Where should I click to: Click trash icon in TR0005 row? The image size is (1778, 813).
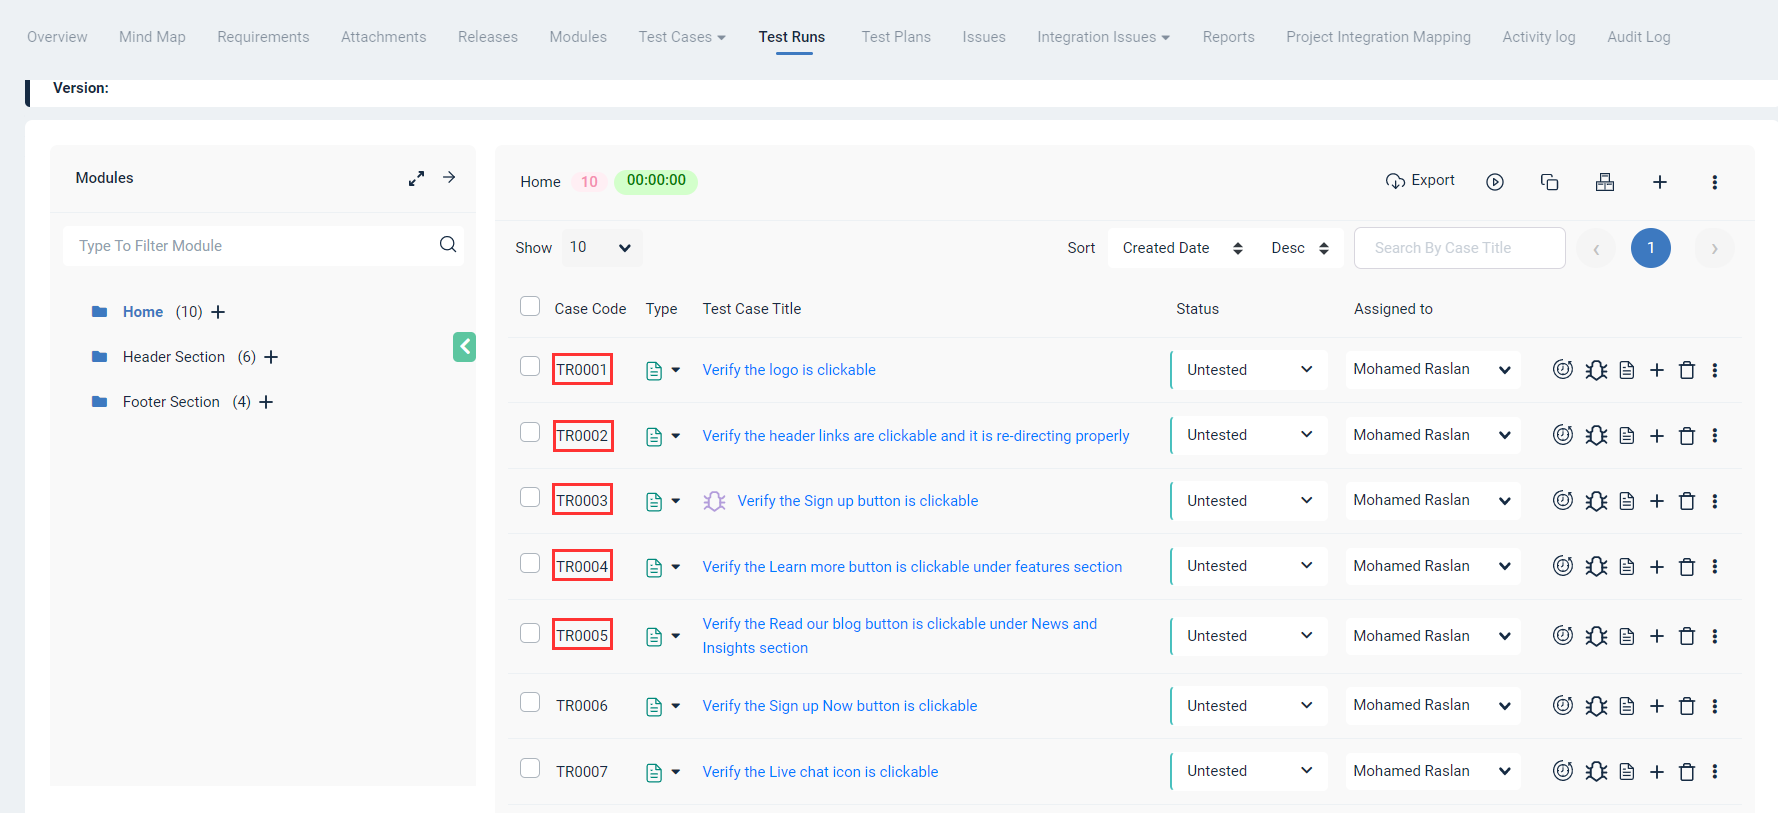click(x=1687, y=636)
